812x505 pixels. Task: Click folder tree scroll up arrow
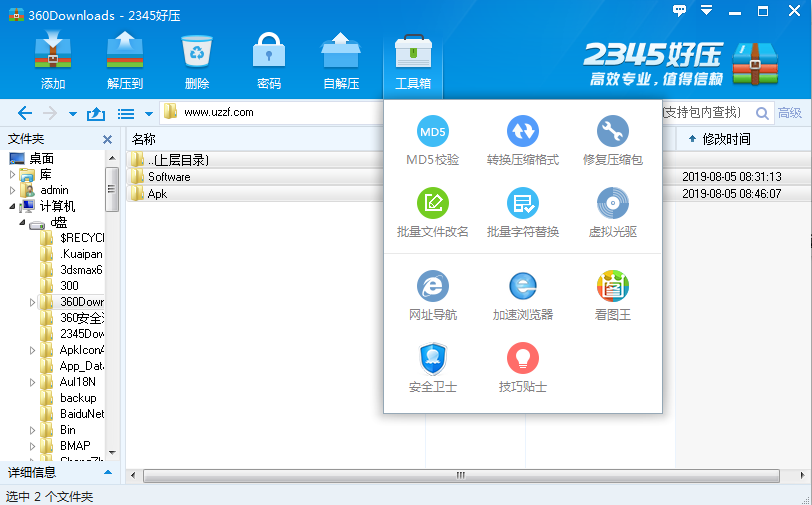click(x=112, y=158)
